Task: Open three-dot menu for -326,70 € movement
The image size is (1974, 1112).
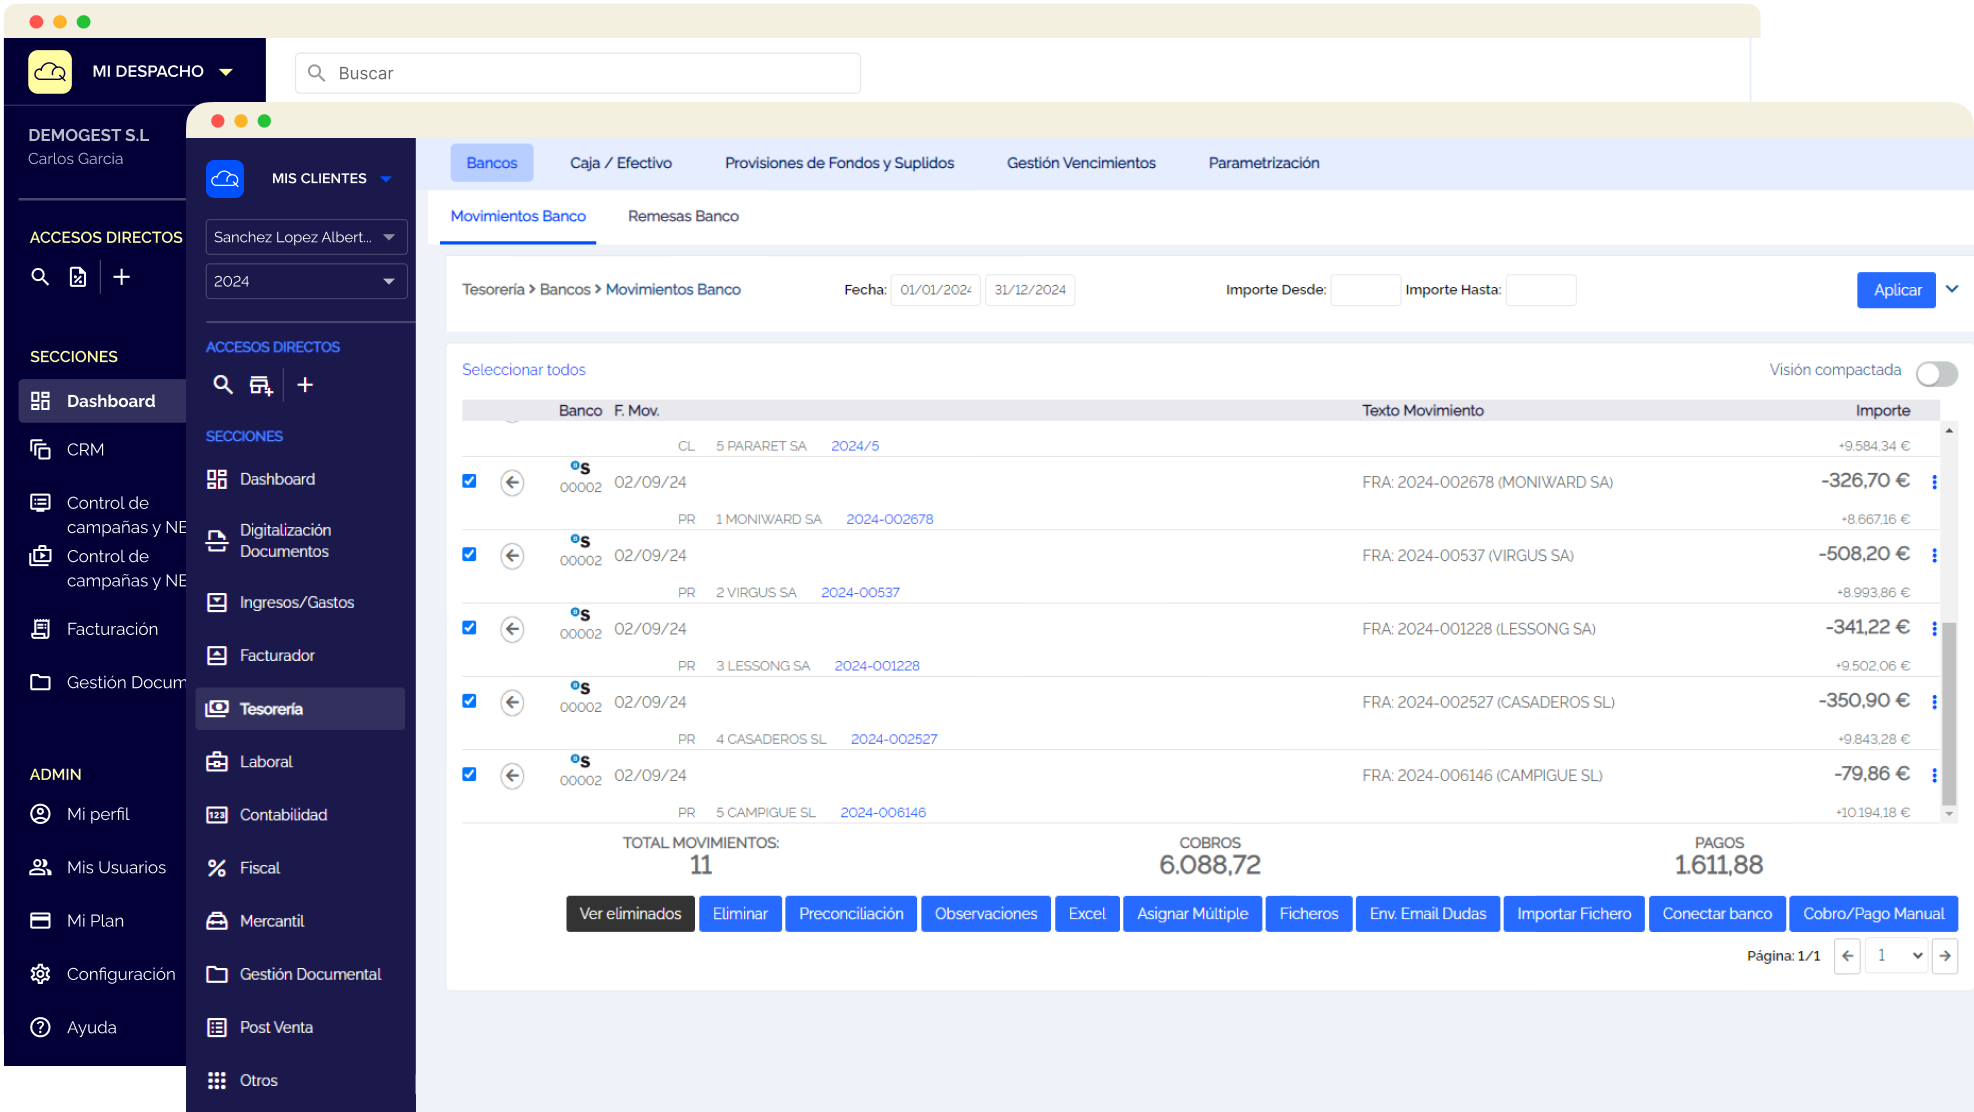Action: click(x=1934, y=482)
